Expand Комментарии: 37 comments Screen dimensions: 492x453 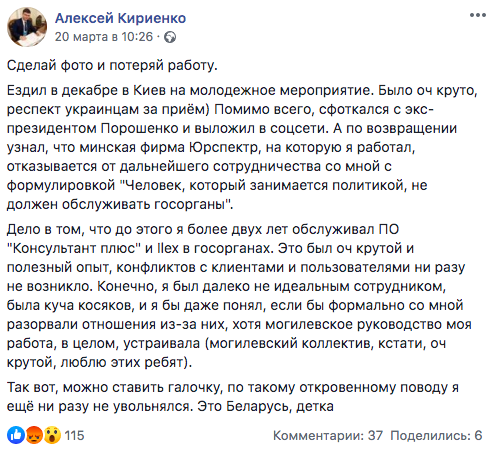(328, 435)
